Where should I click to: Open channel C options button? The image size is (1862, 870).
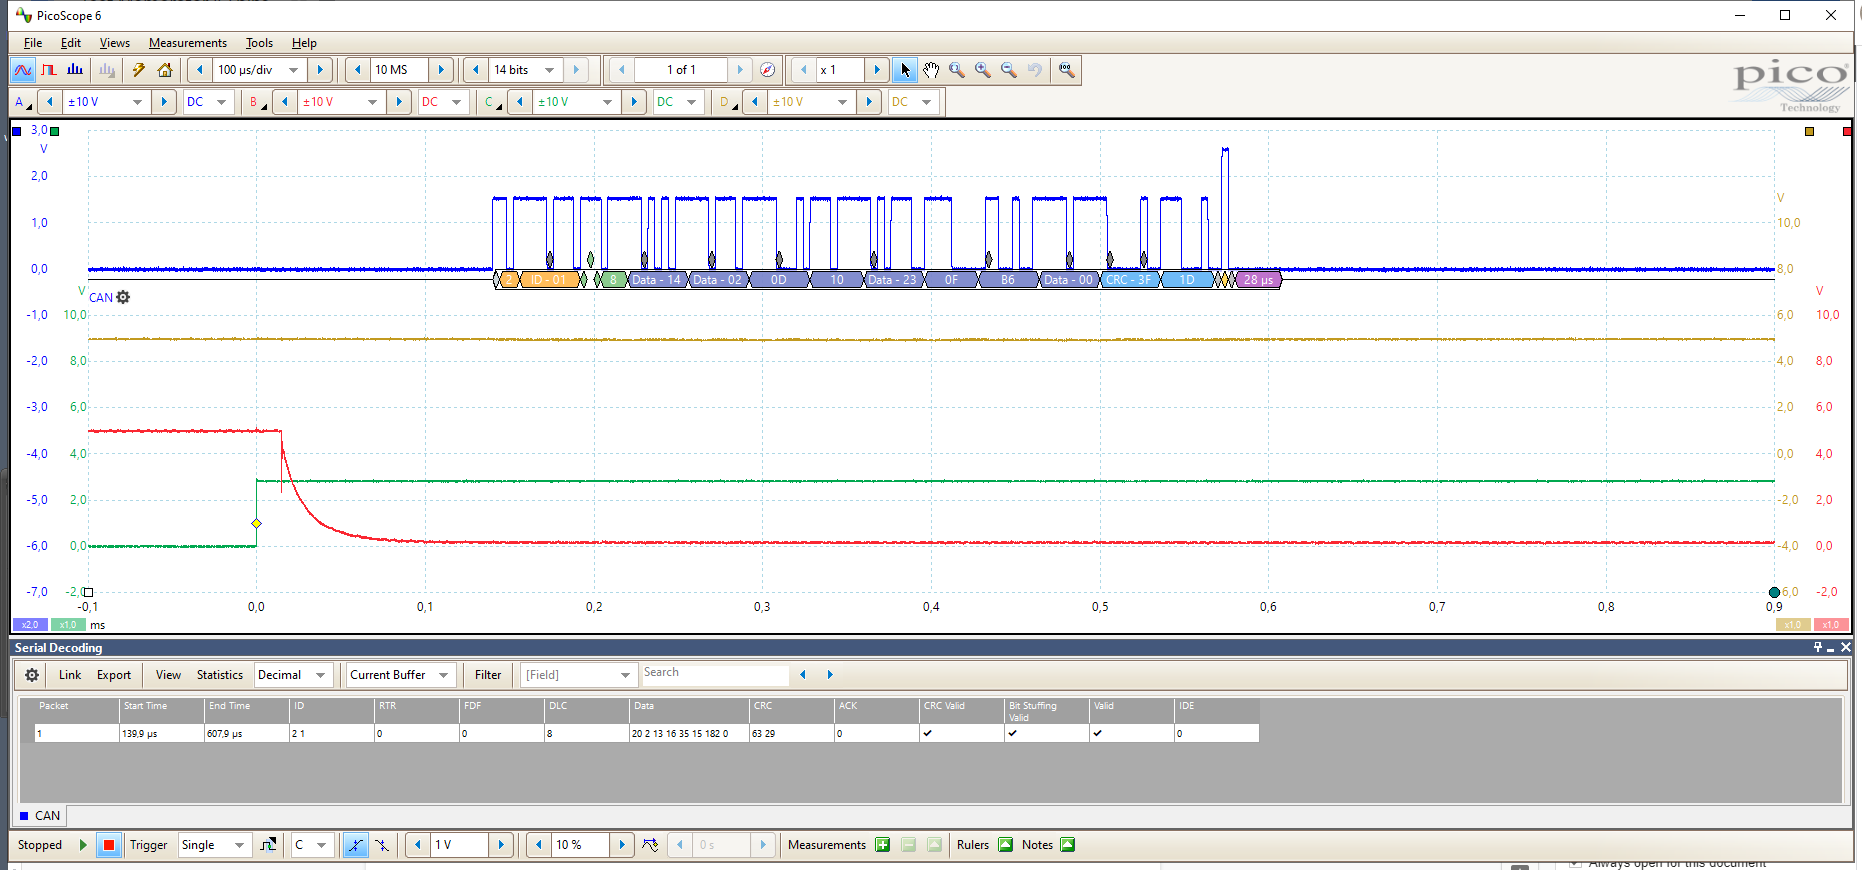(x=493, y=102)
